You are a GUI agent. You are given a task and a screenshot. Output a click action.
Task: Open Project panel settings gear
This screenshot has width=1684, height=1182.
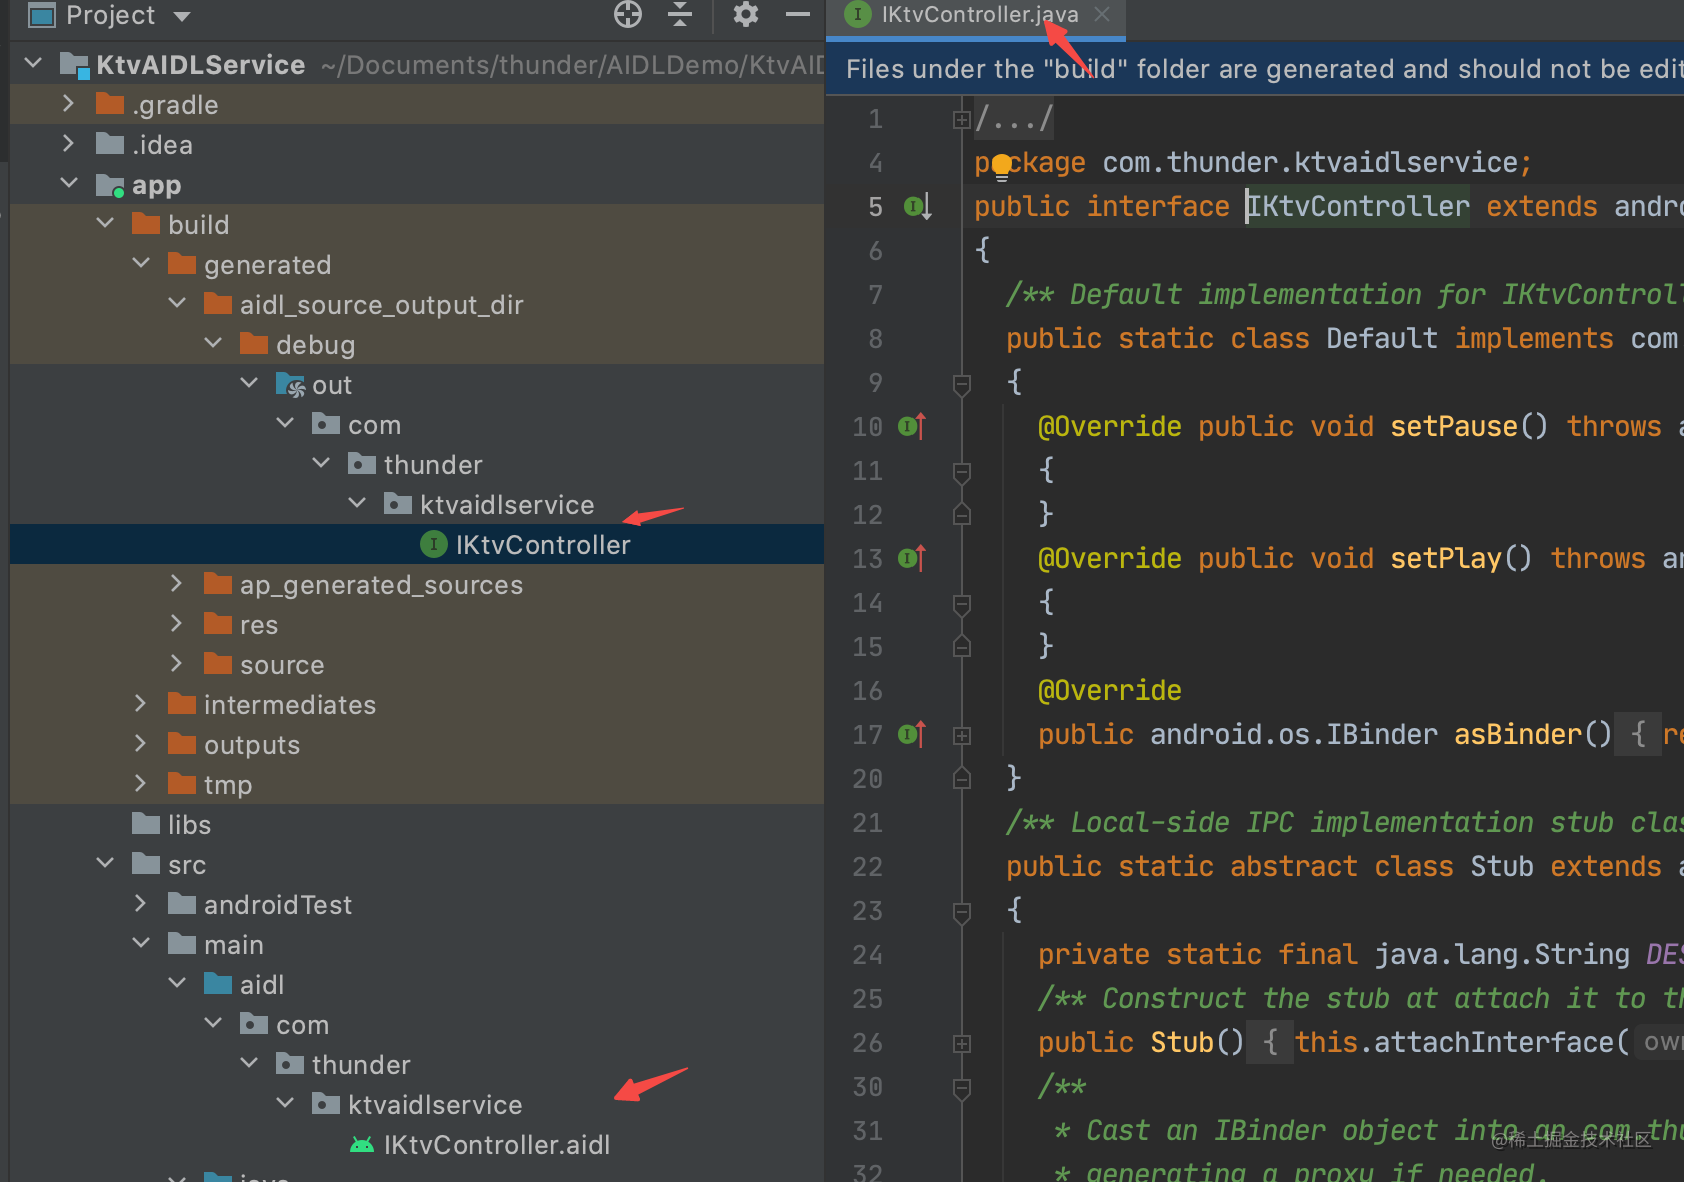746,14
